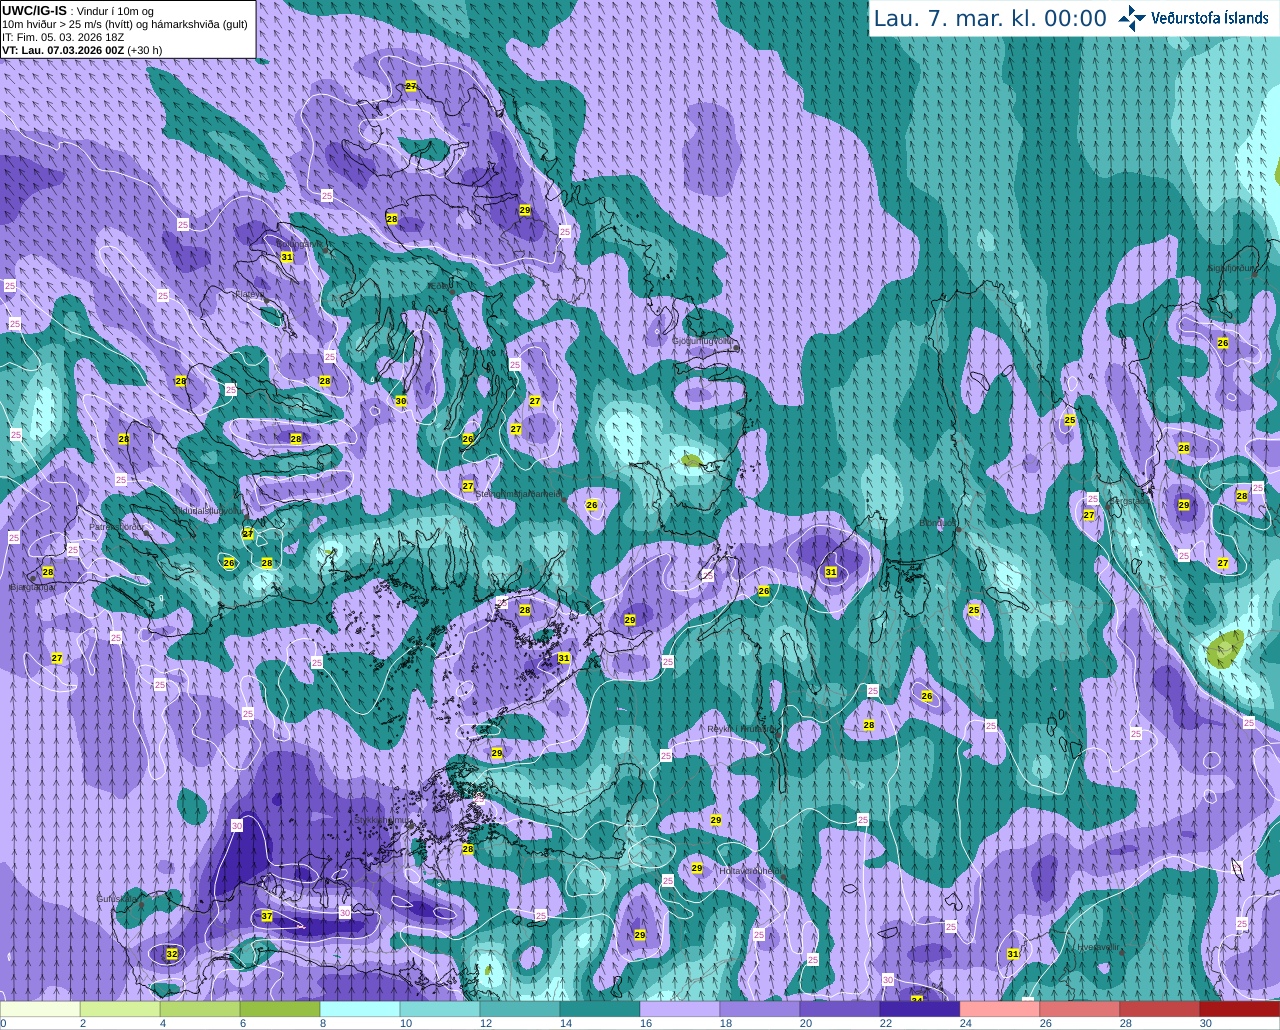Image resolution: width=1280 pixels, height=1030 pixels.
Task: Pick the 6–8 m/s legend color
Action: (280, 1009)
